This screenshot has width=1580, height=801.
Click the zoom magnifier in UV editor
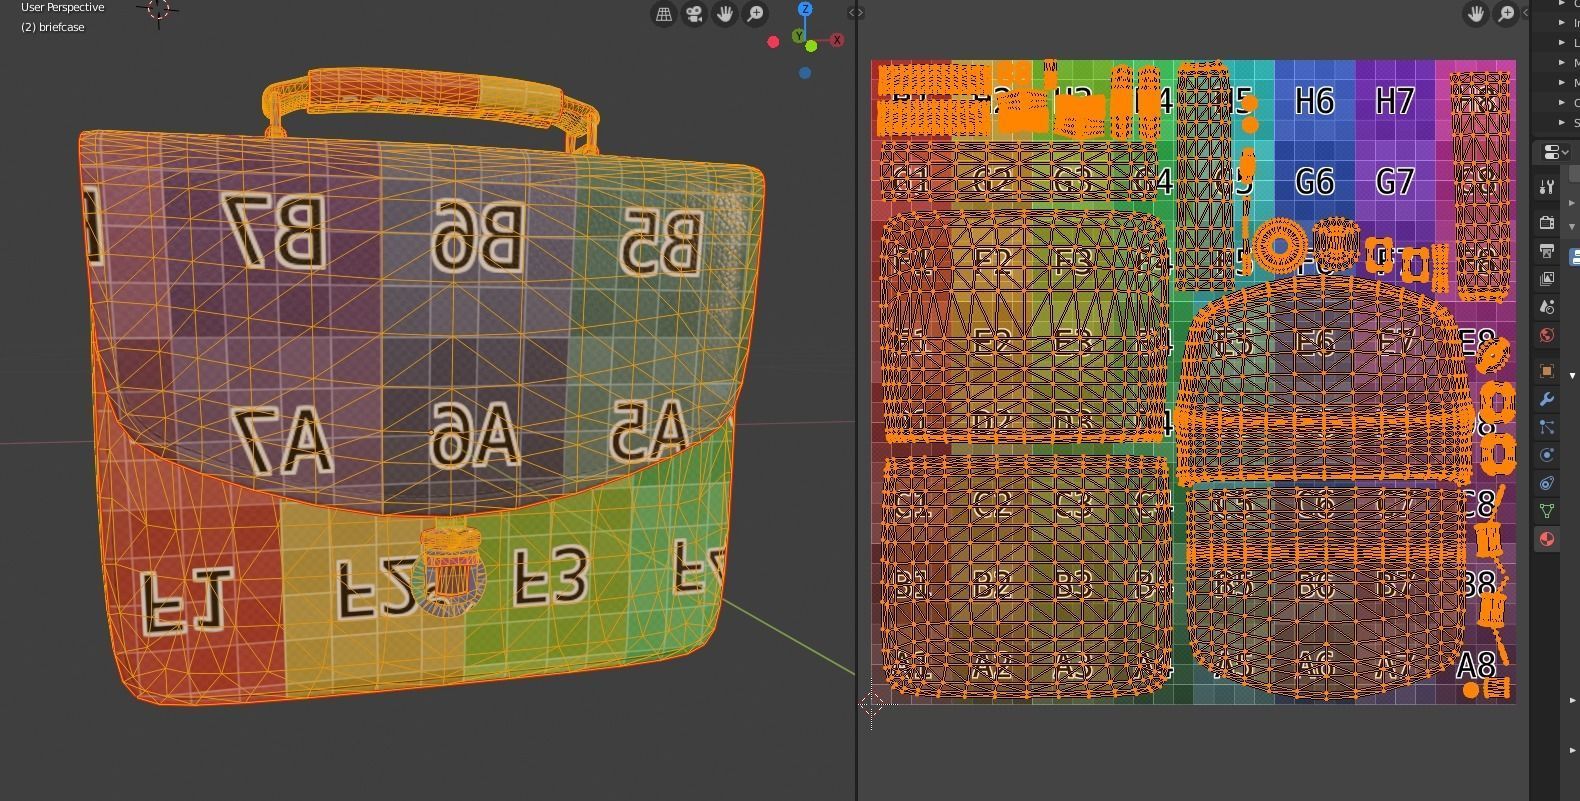(x=1506, y=13)
